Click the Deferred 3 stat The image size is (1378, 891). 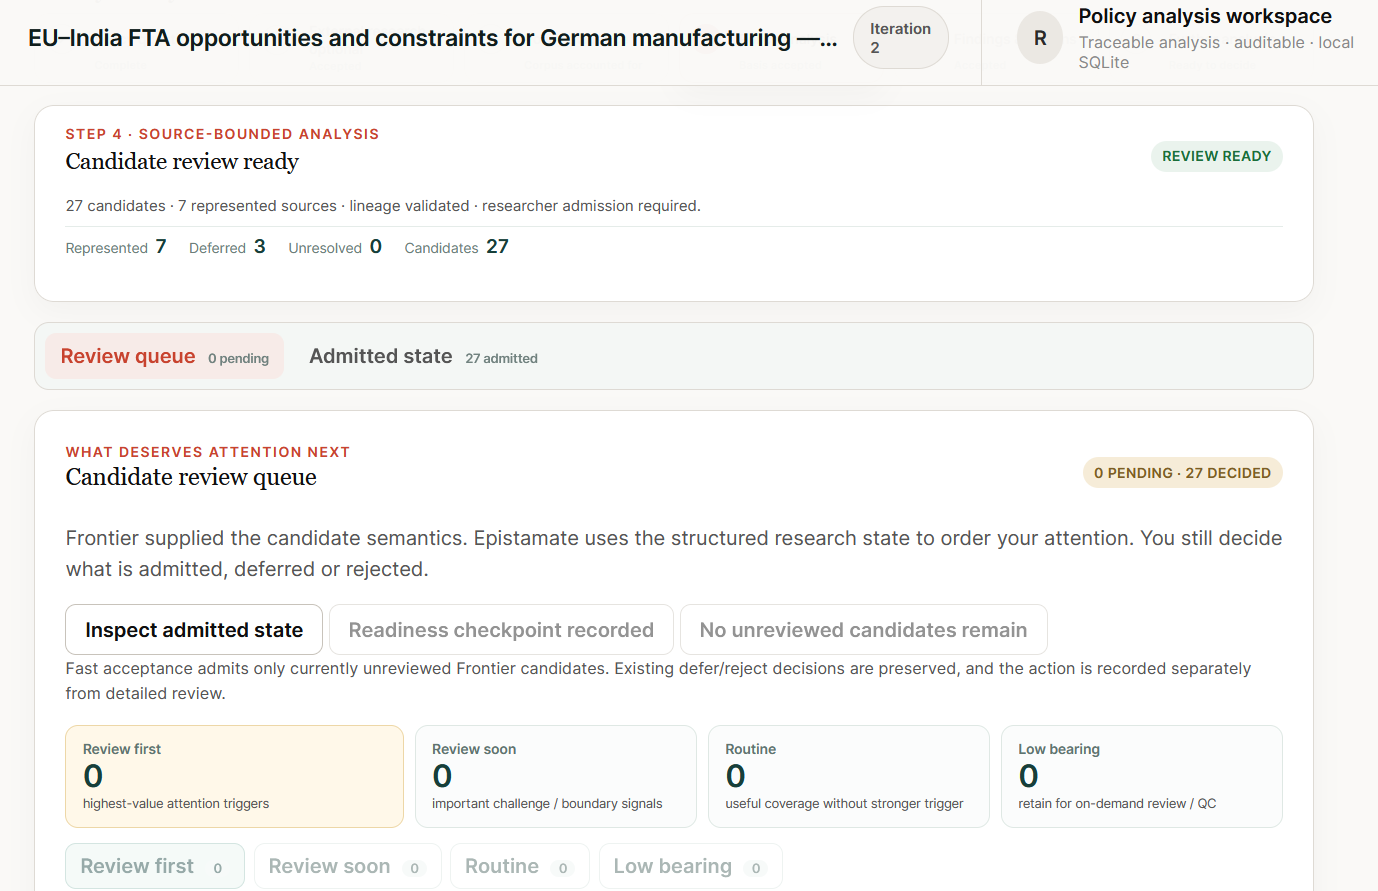tap(227, 247)
